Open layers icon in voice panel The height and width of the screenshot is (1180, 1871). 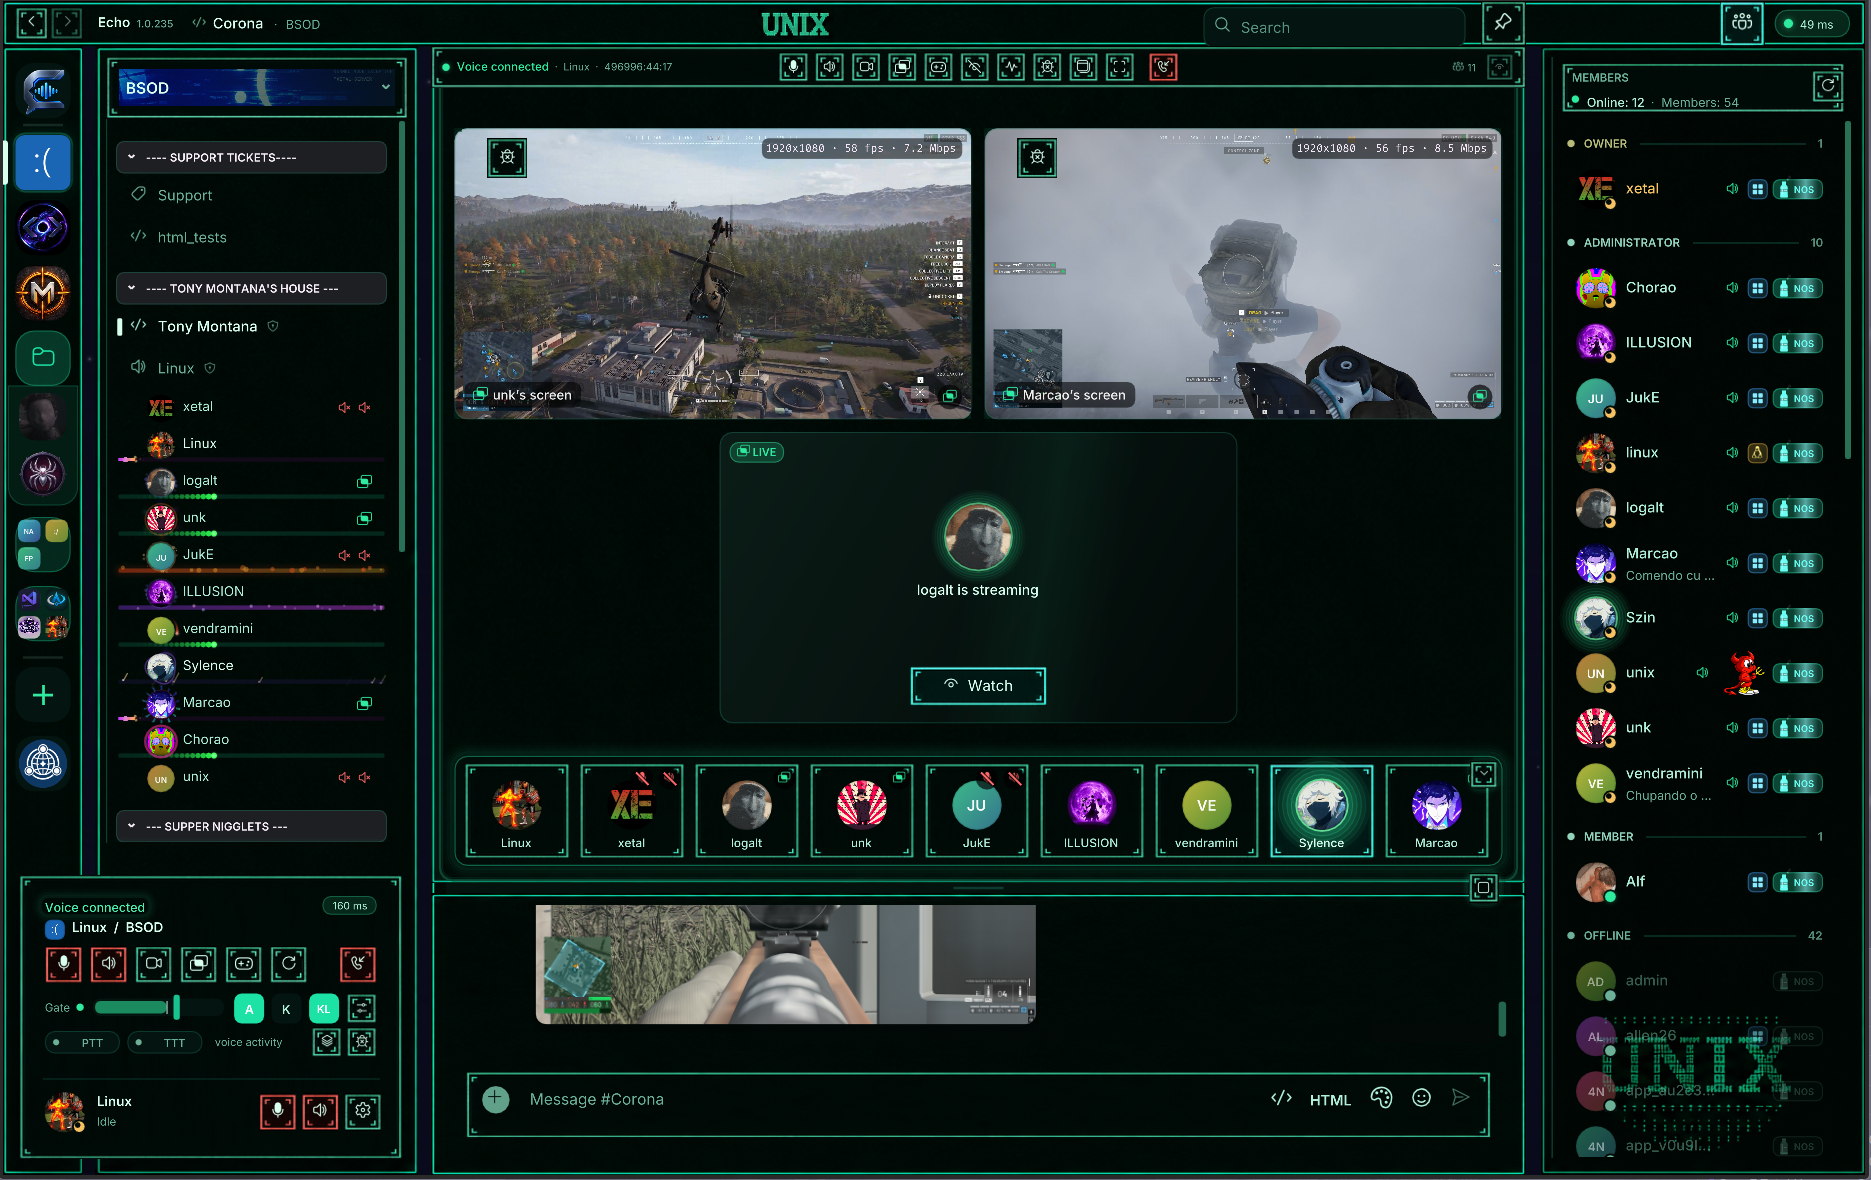(x=327, y=1042)
